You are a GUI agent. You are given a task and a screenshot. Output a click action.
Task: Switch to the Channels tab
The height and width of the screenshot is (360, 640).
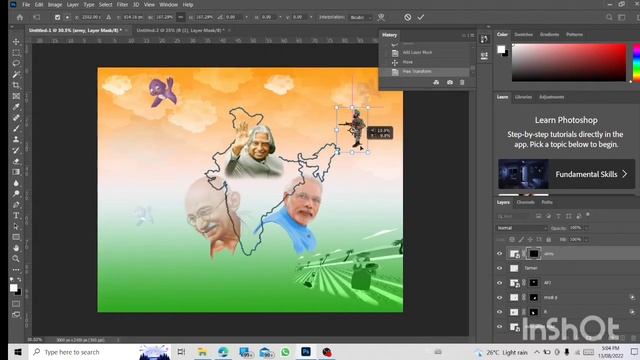[525, 202]
